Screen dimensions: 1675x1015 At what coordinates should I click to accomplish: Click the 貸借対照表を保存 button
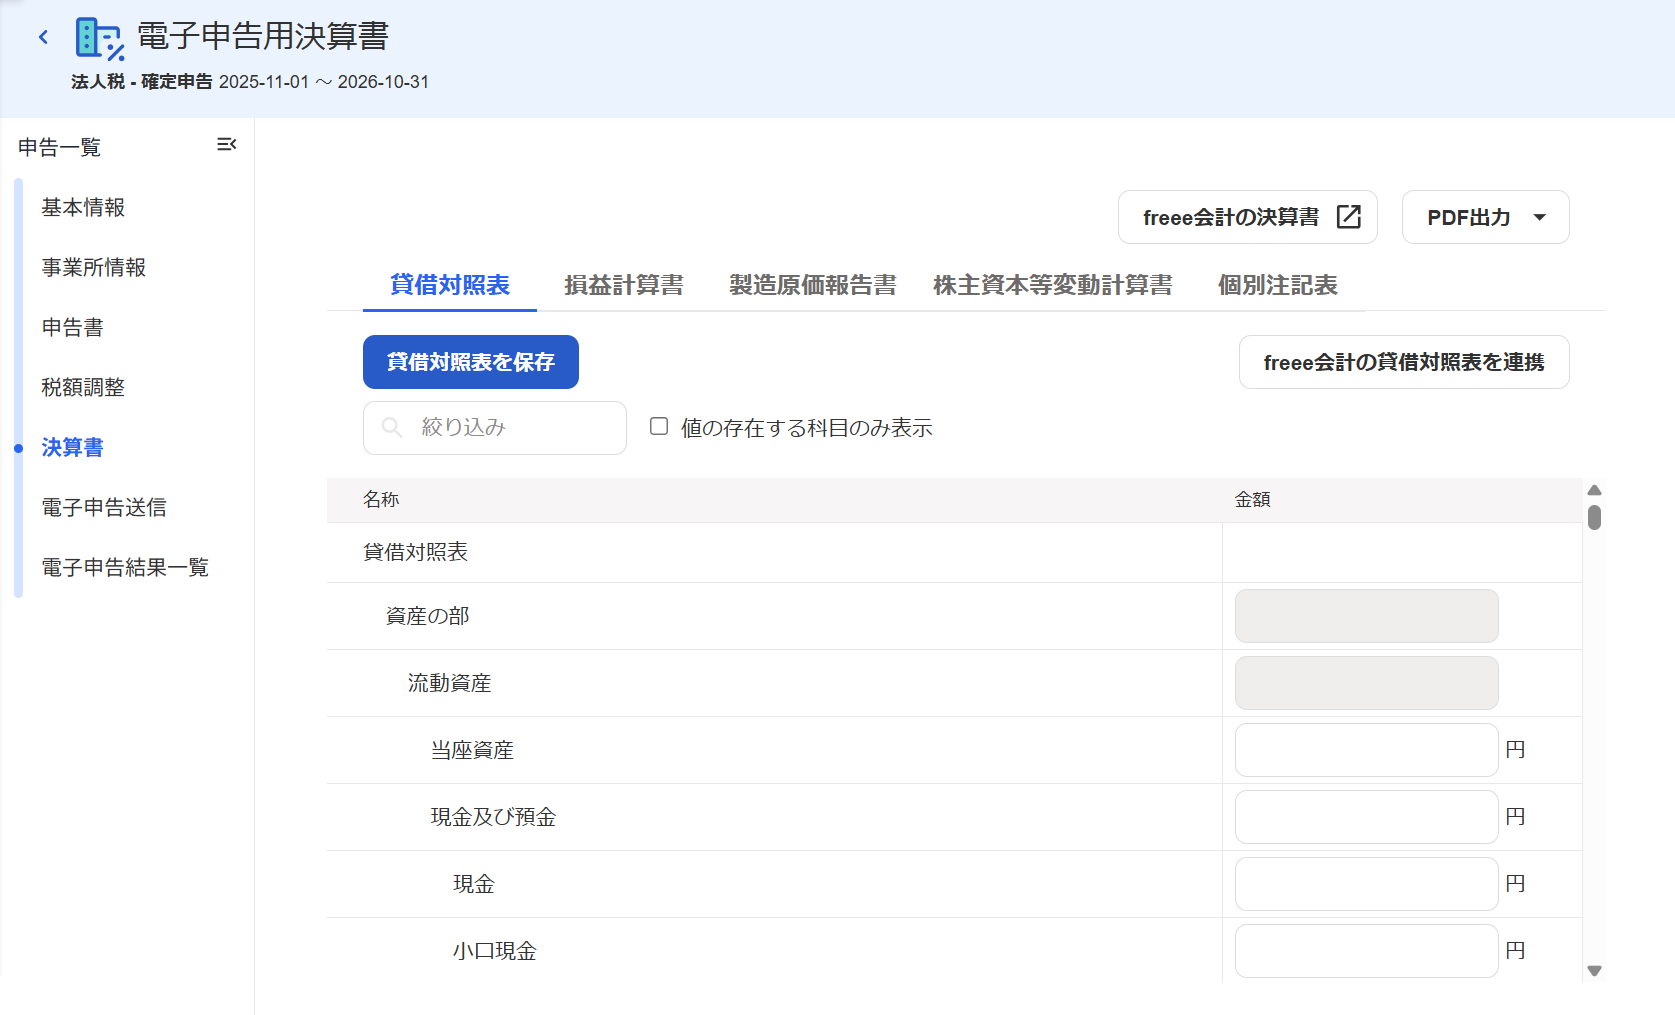[x=471, y=362]
